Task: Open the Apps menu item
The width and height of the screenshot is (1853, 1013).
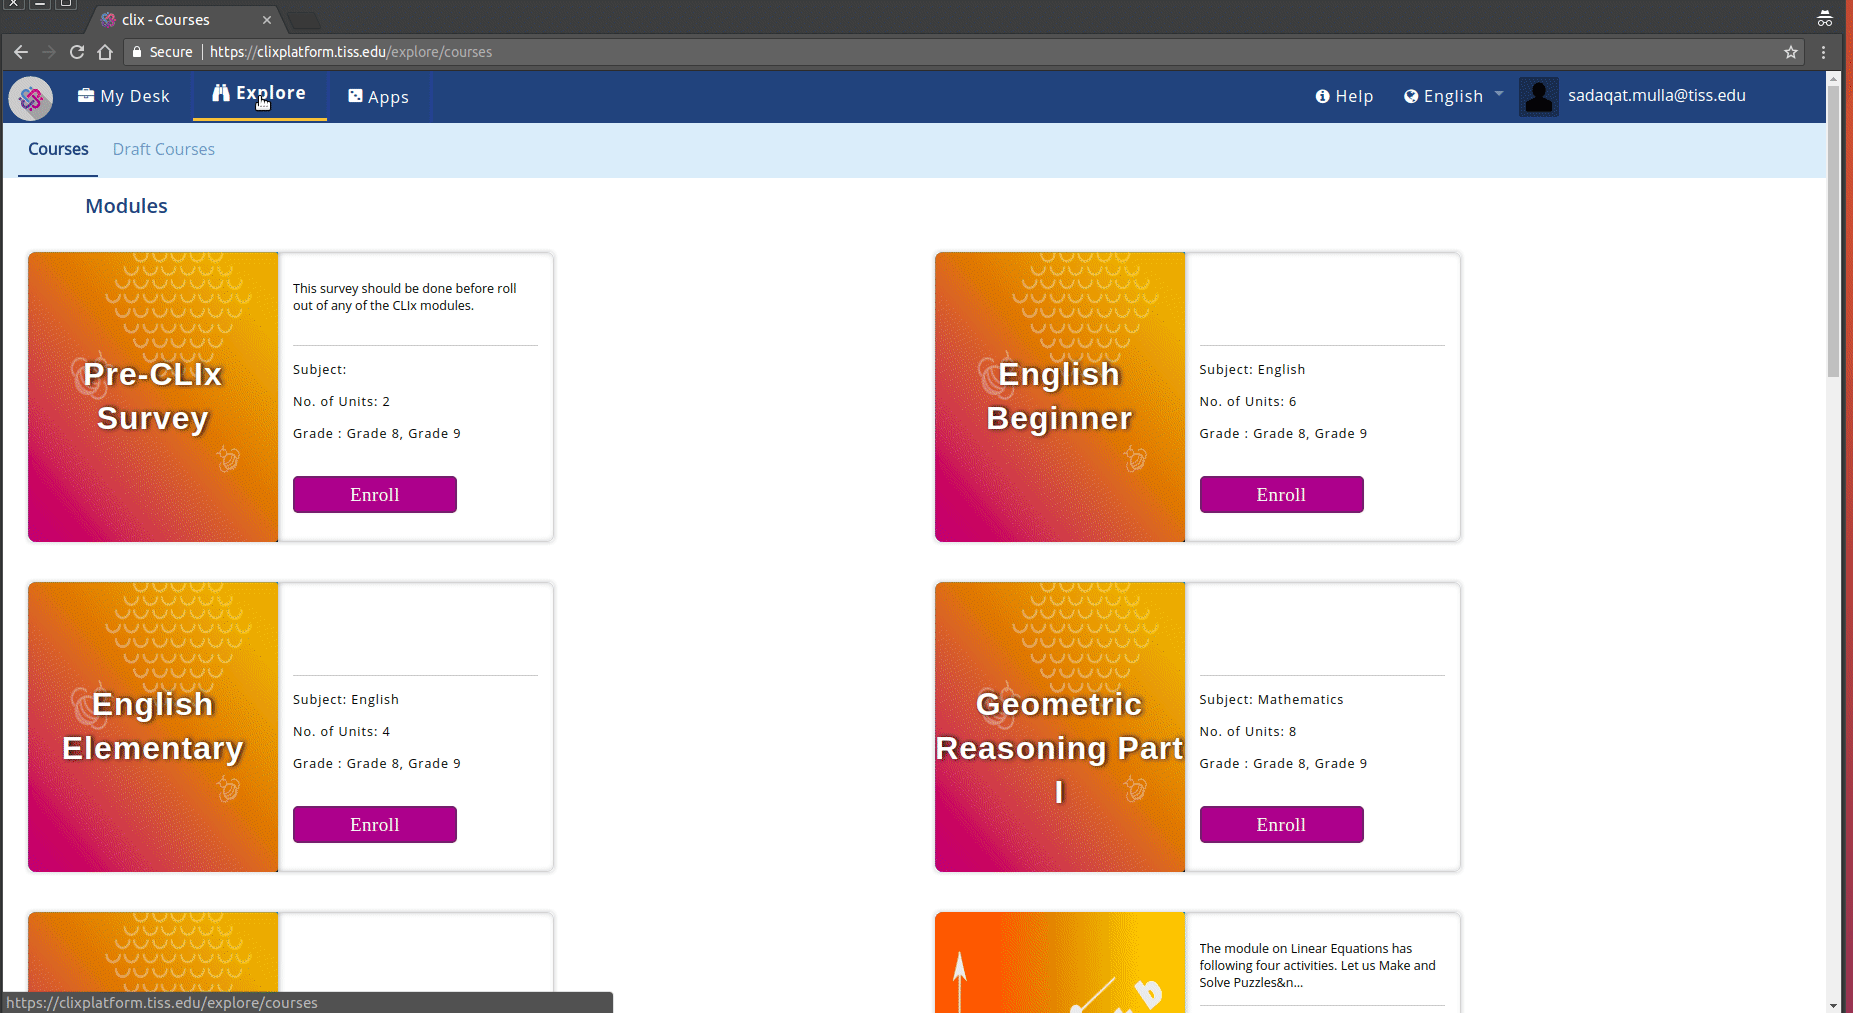Action: [378, 97]
